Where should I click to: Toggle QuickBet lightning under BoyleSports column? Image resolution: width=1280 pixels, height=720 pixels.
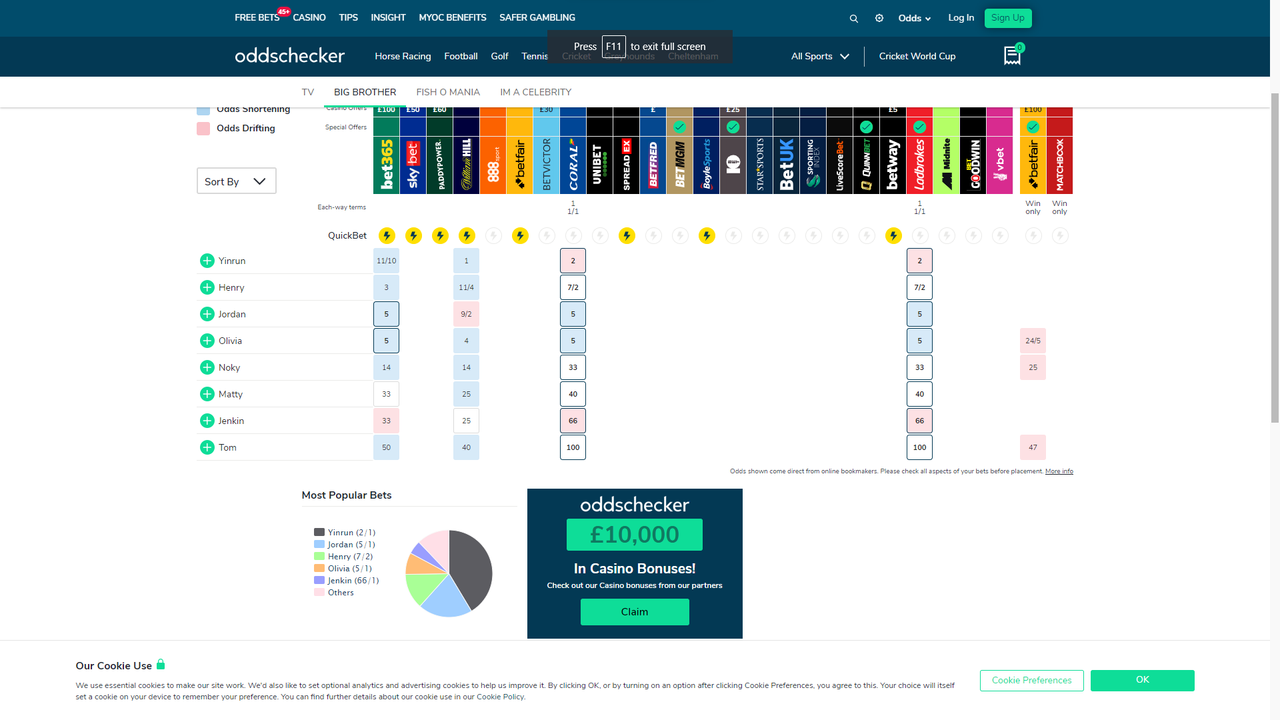pyautogui.click(x=706, y=236)
